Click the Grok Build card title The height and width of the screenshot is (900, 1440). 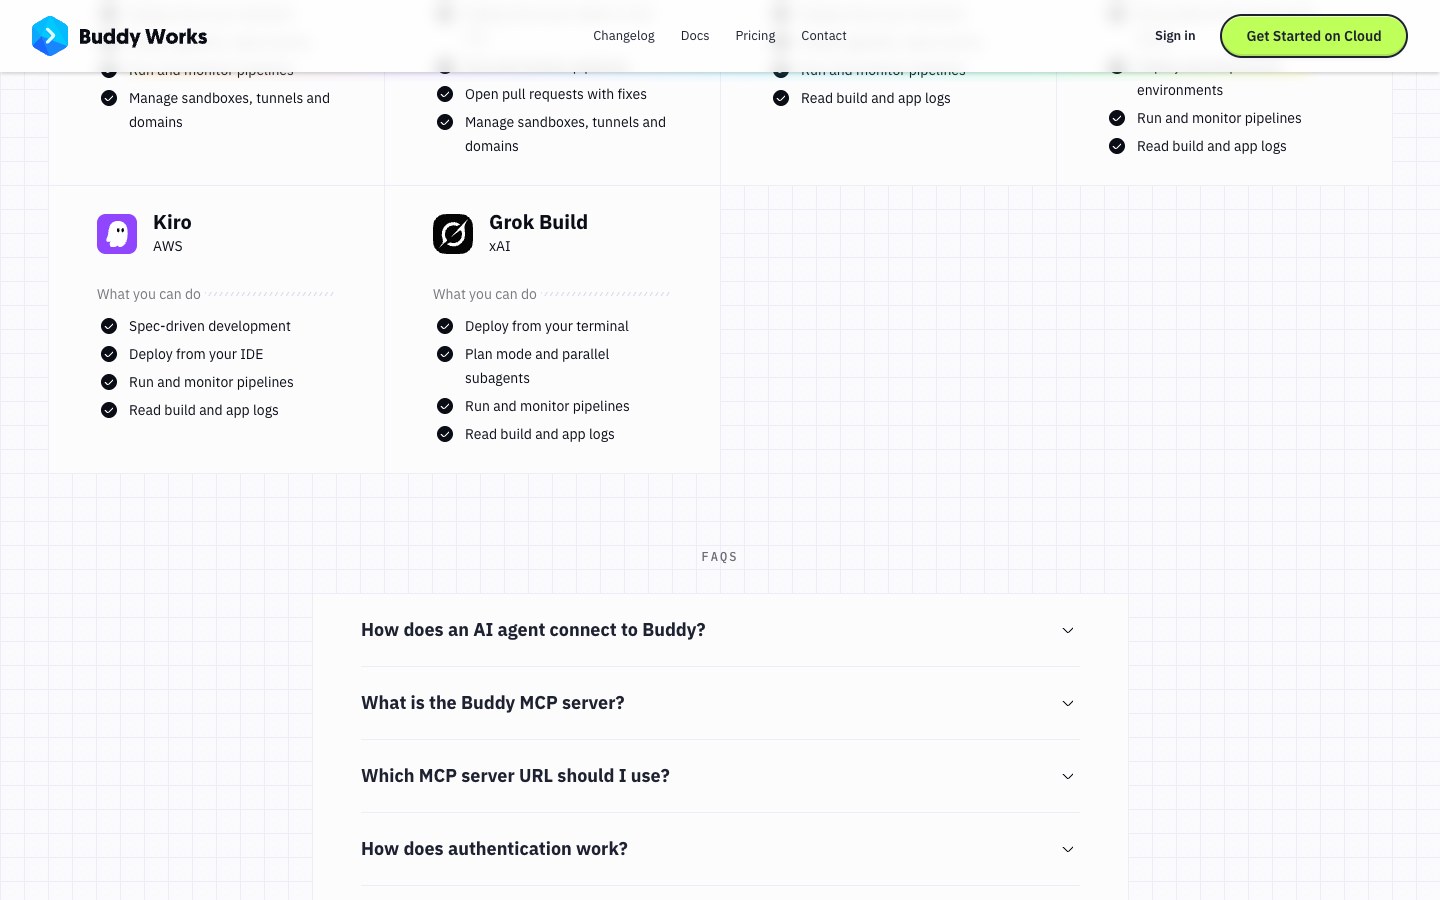pos(538,222)
